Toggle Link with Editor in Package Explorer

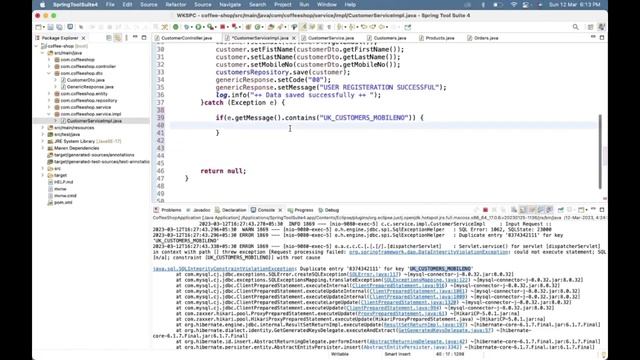(x=117, y=38)
